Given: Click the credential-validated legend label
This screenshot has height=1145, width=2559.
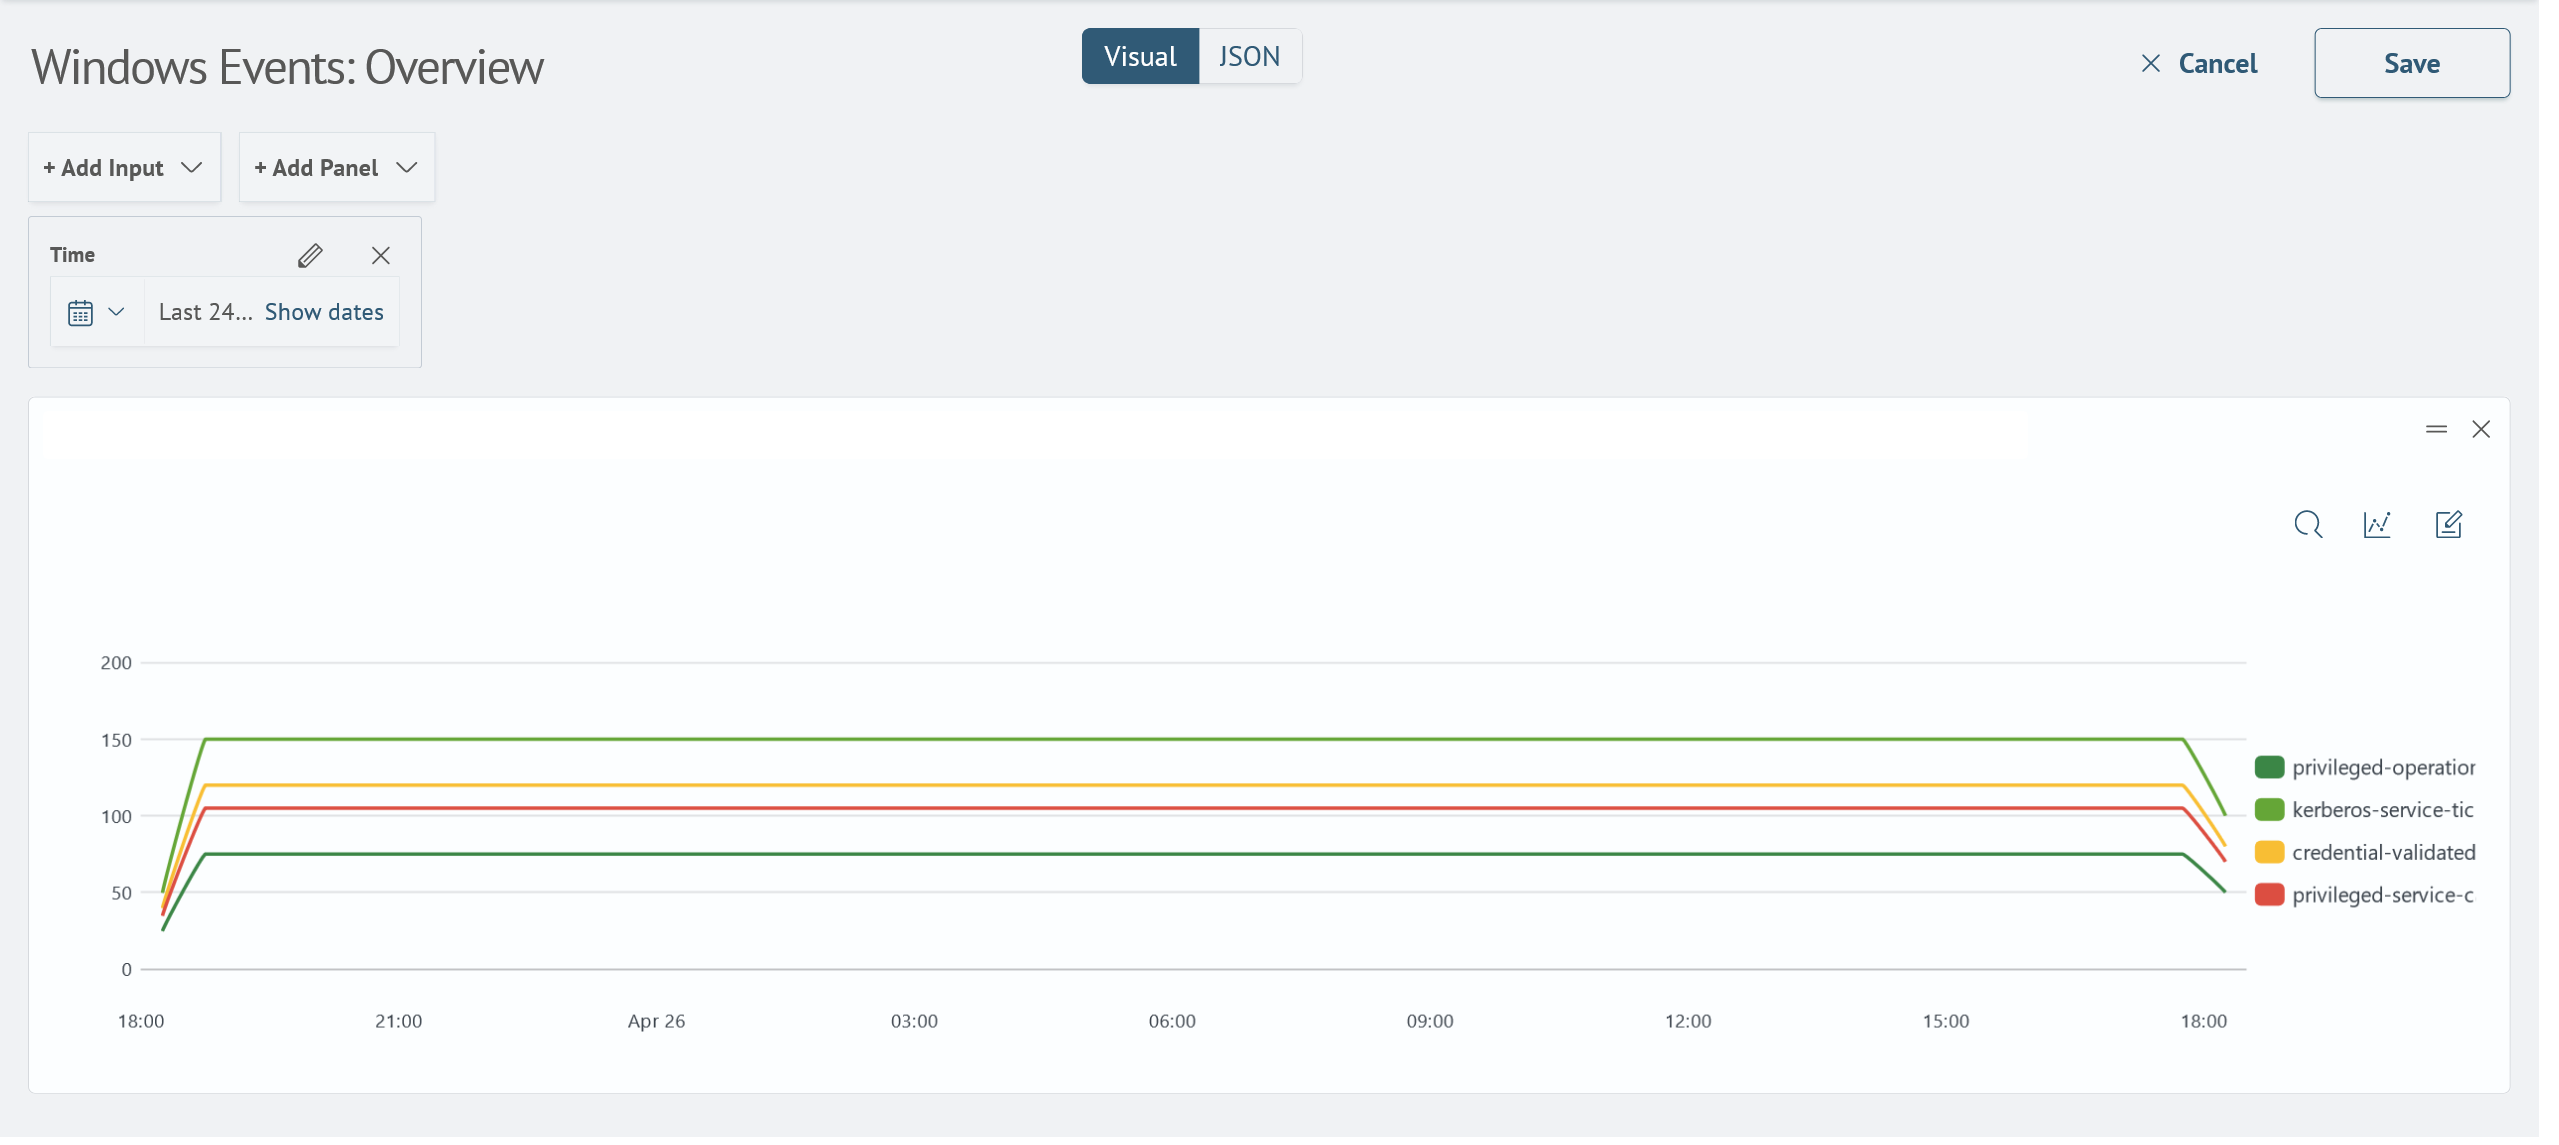Looking at the screenshot, I should tap(2384, 853).
